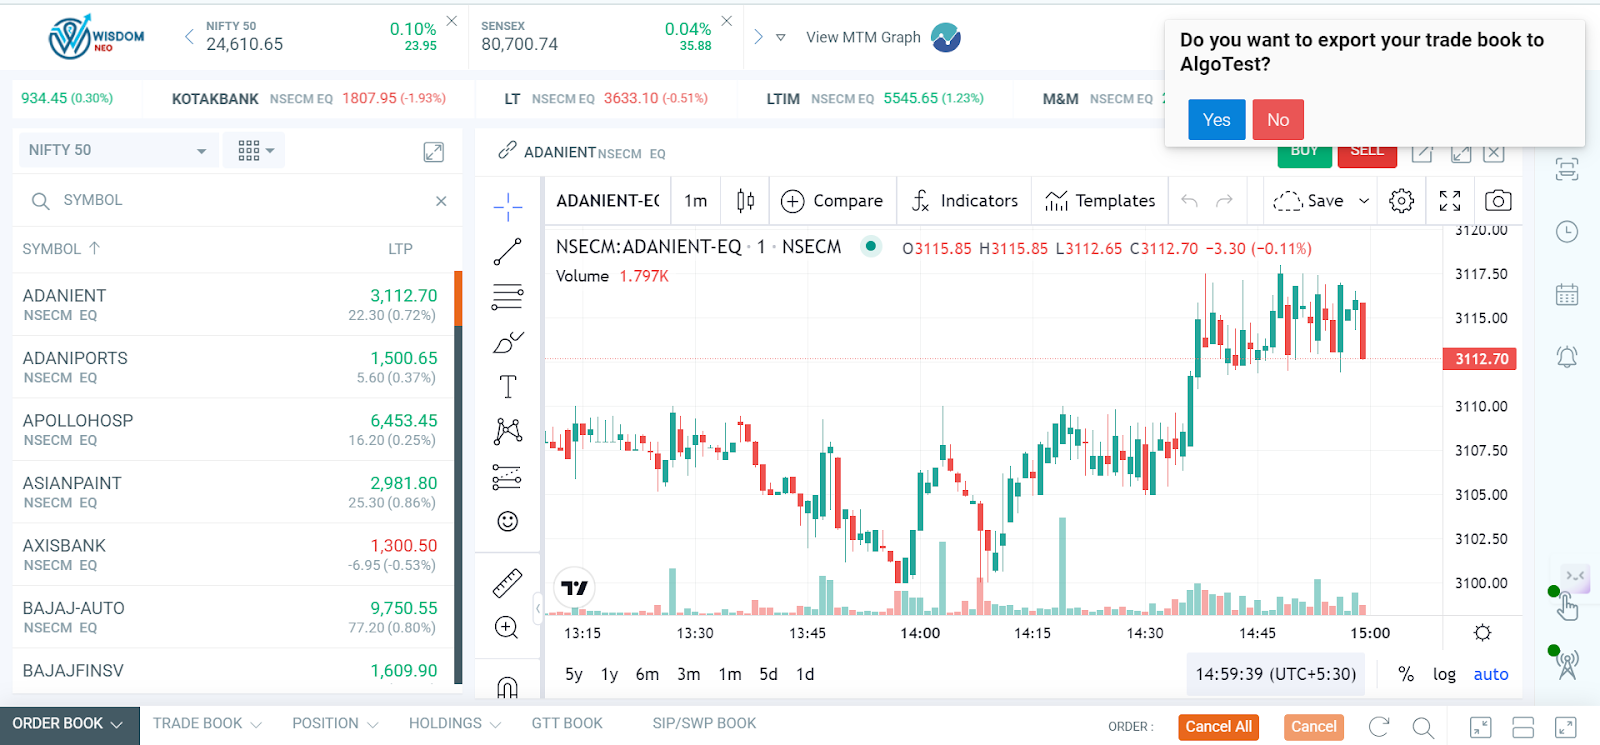Open the NIFTY 50 watchlist dropdown

[118, 150]
